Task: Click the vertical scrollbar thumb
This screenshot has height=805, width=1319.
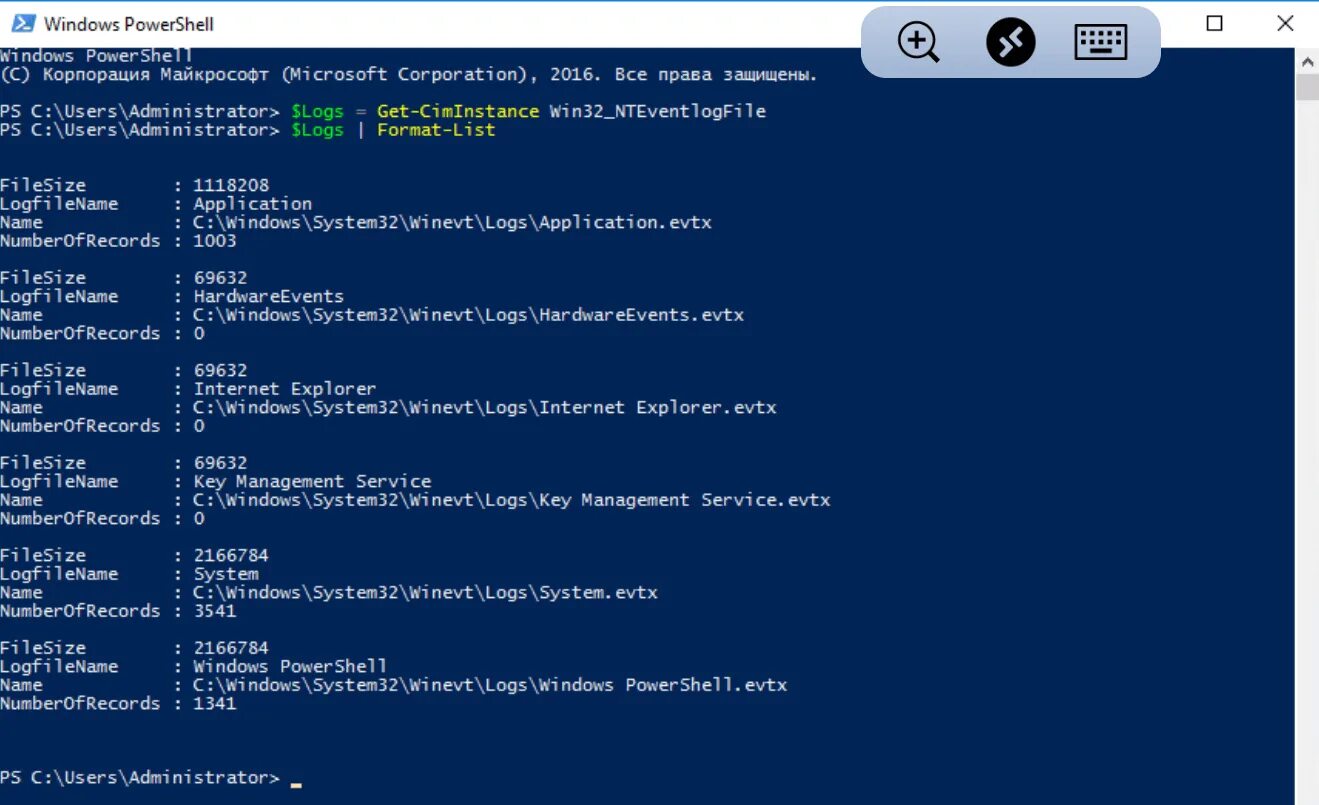Action: point(1307,87)
